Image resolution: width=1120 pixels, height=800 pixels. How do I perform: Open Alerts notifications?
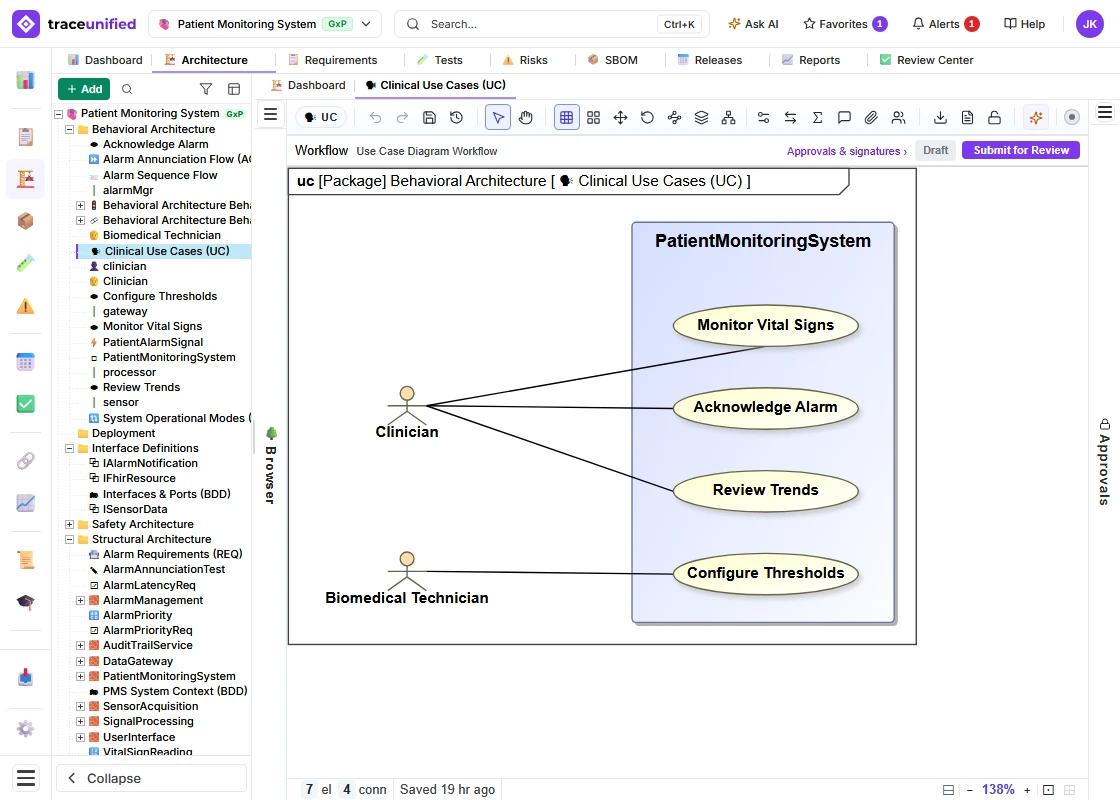point(946,24)
